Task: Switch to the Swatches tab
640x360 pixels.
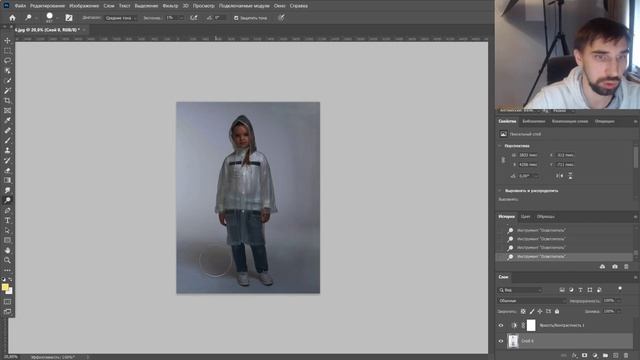Action: pyautogui.click(x=546, y=217)
